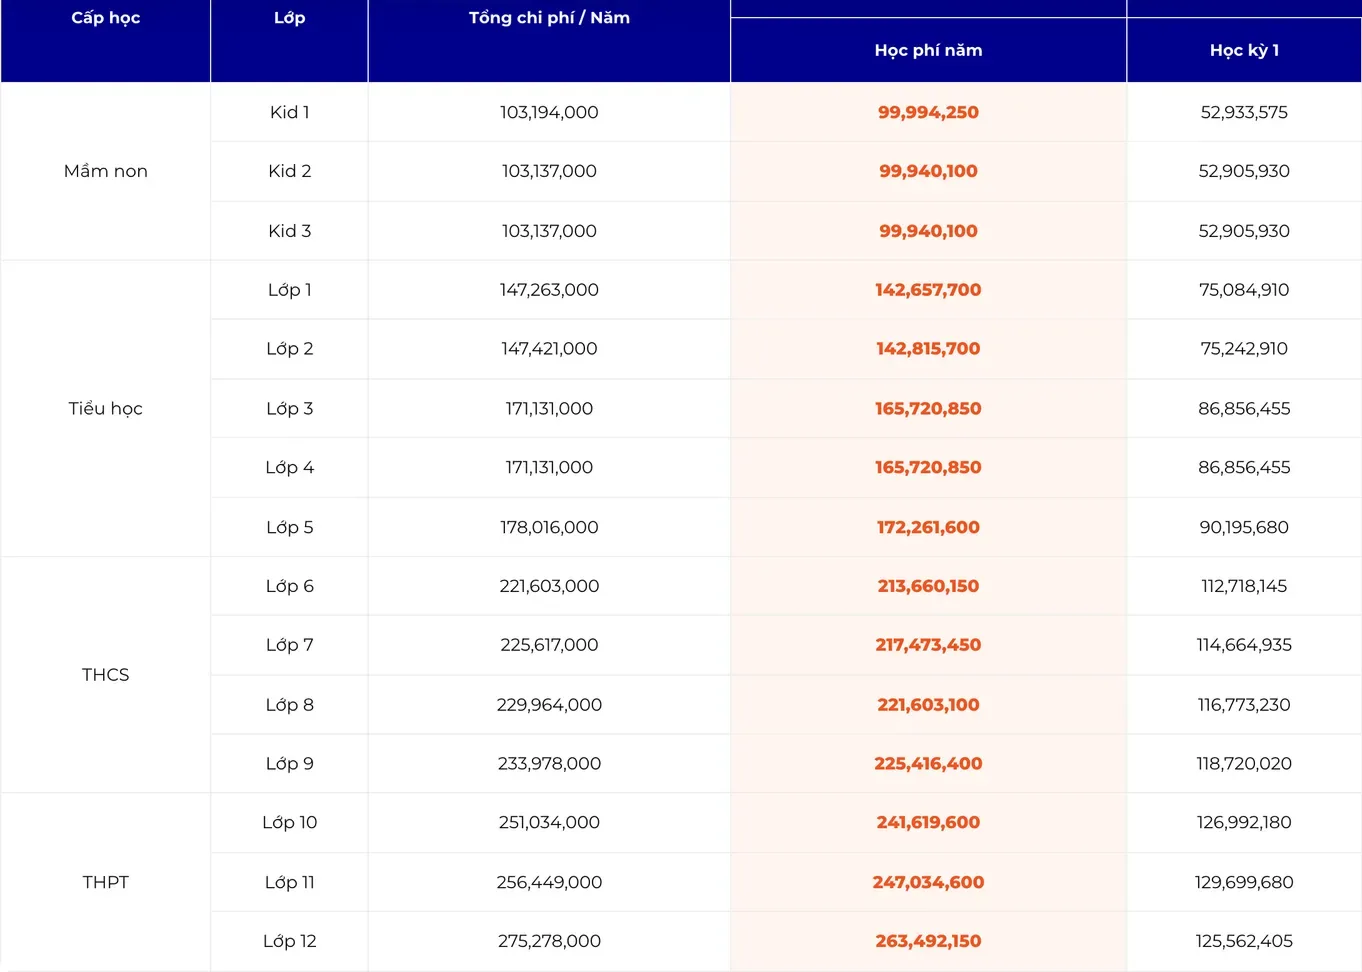
Task: Select annual tuition '165,720,850' in Lớp 4 row
Action: tap(928, 467)
